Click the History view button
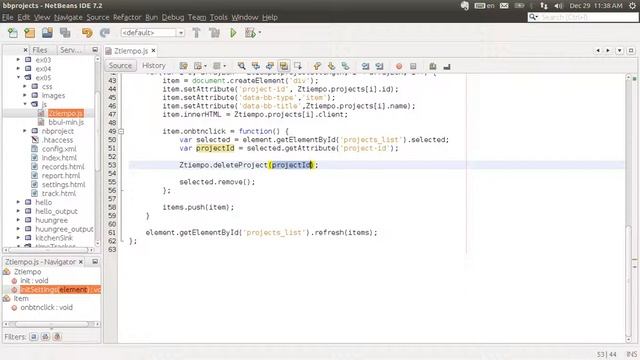 tap(153, 66)
